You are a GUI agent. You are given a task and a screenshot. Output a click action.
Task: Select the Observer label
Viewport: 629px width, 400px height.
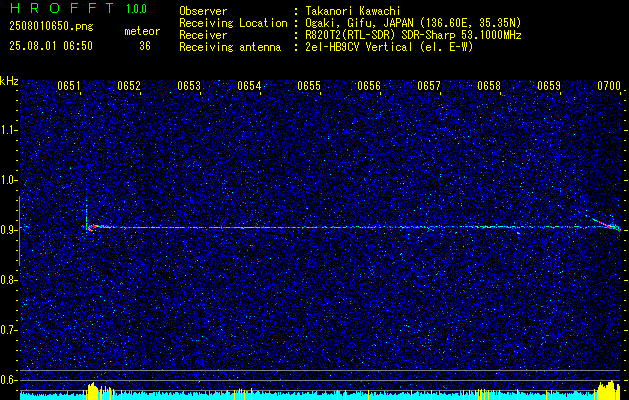pos(203,11)
